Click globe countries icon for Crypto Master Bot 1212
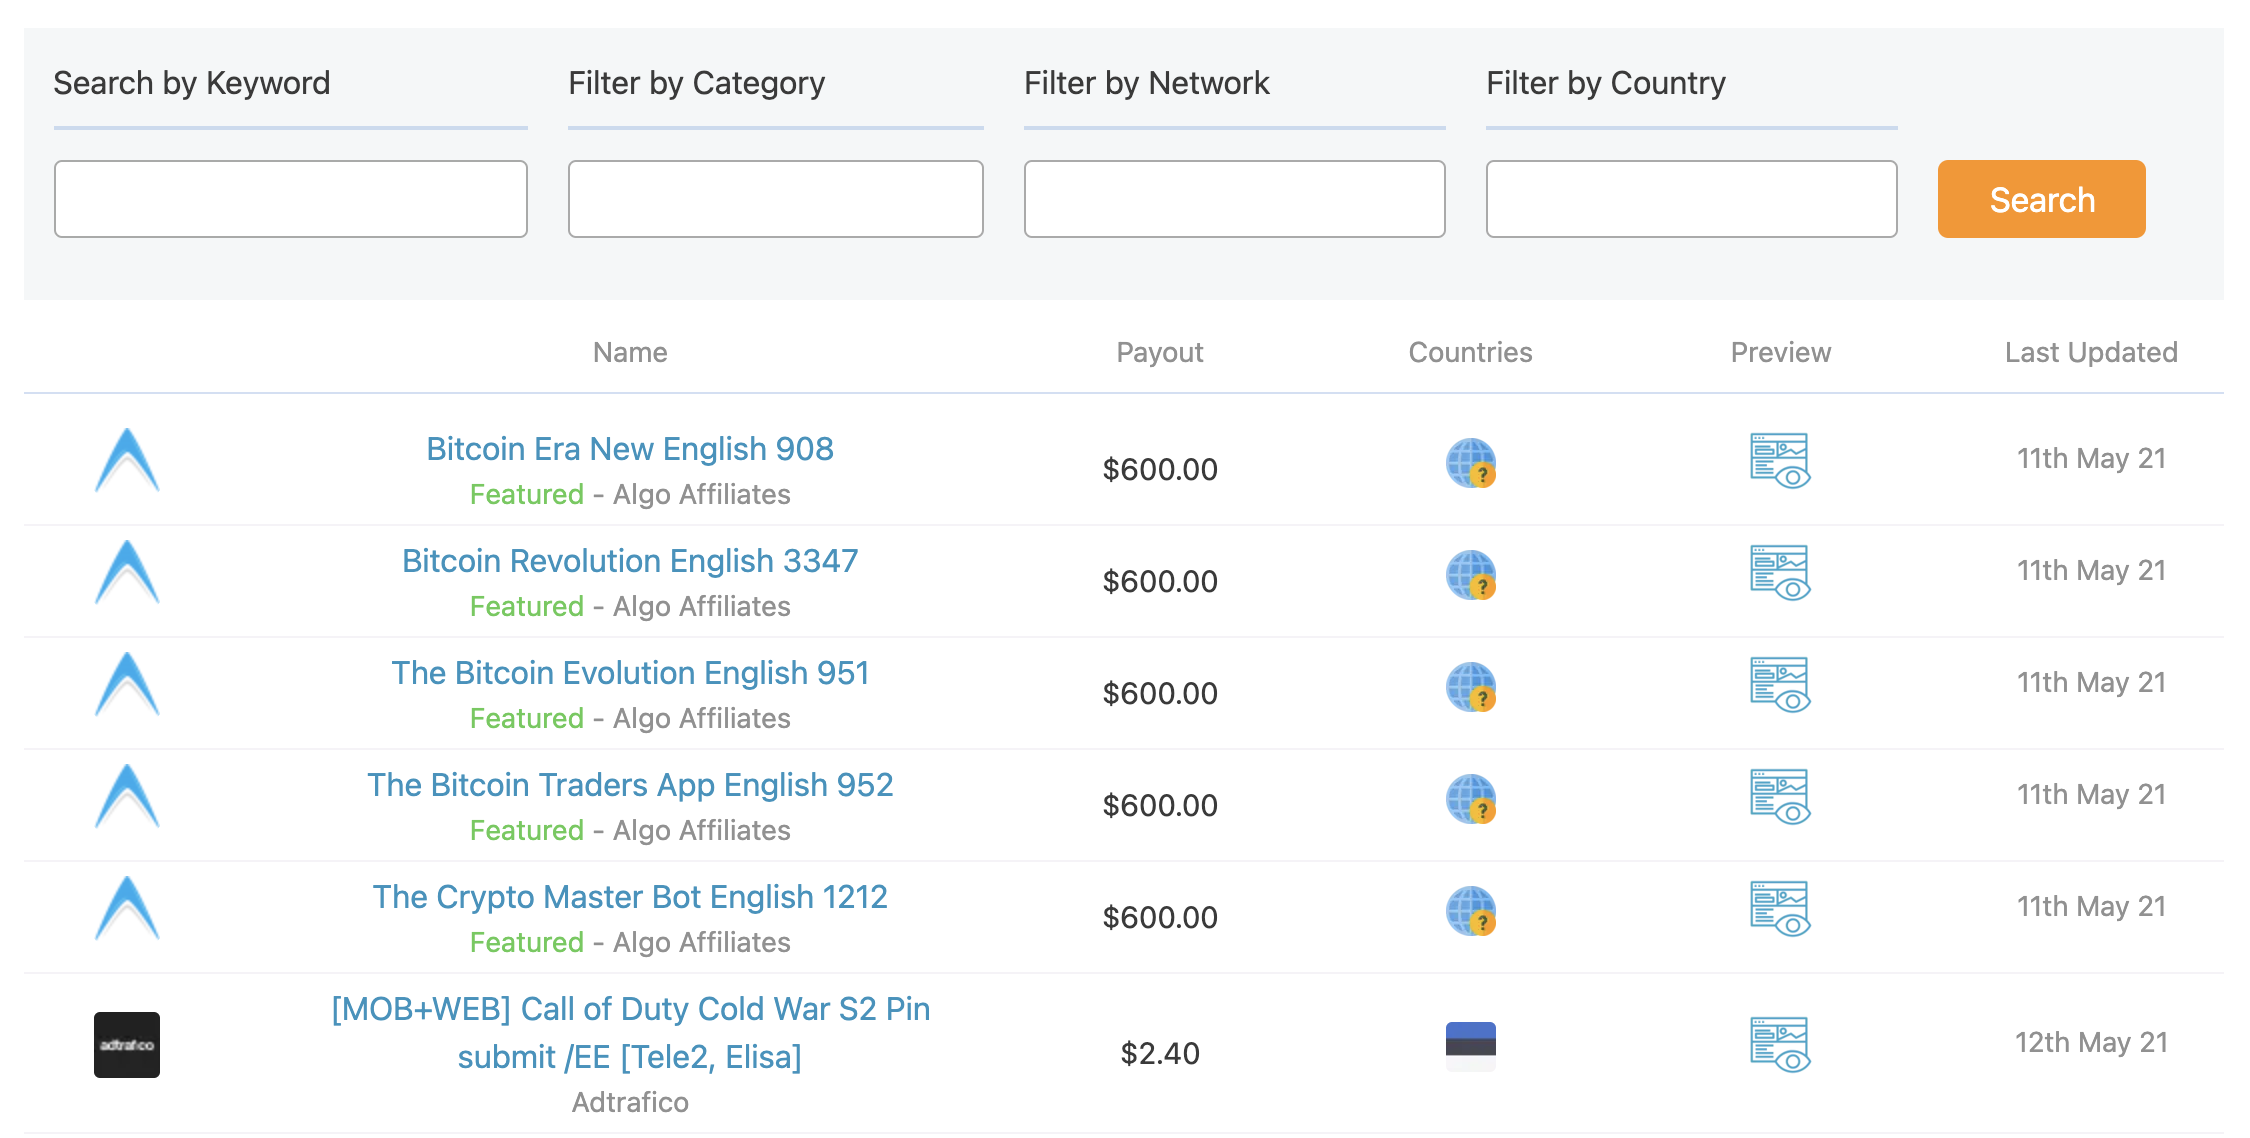The height and width of the screenshot is (1138, 2250). coord(1471,911)
